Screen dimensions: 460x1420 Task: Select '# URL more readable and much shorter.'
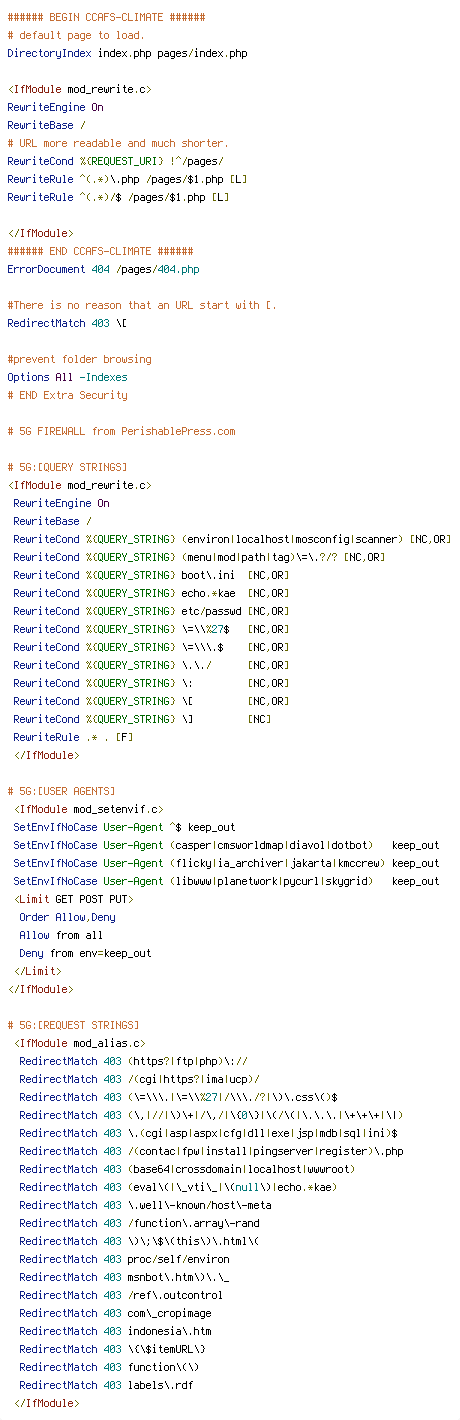[118, 143]
